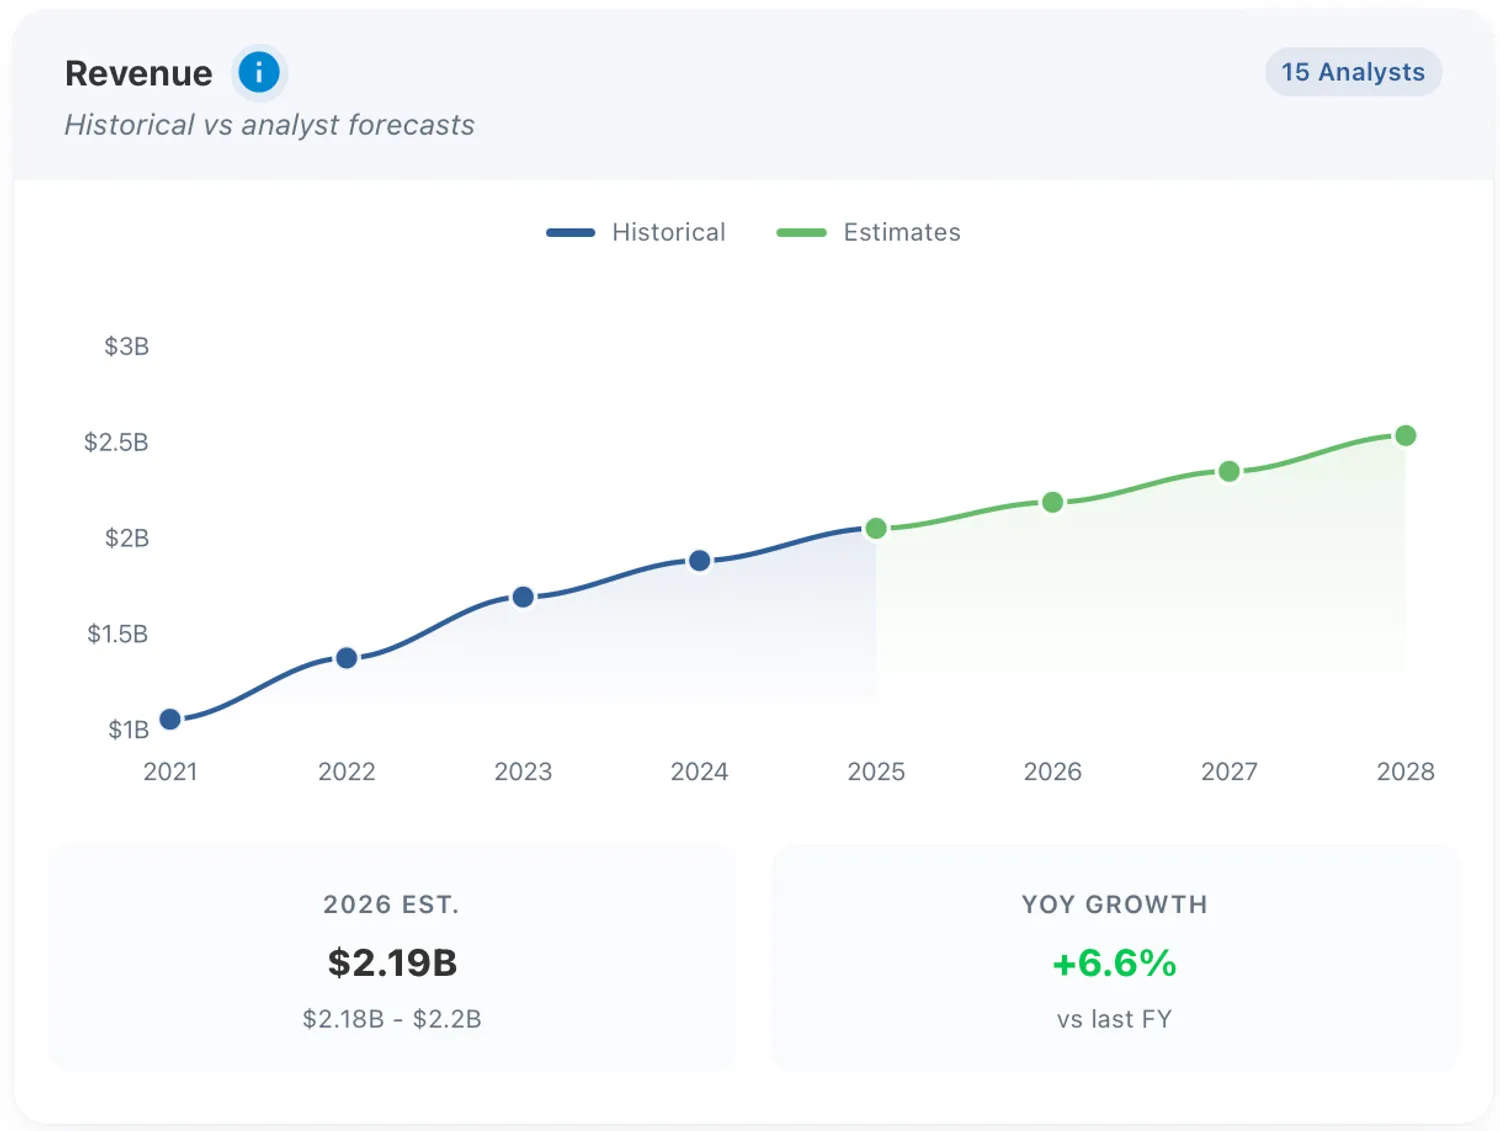The width and height of the screenshot is (1500, 1131).
Task: Click the 2025 x-axis label
Action: point(876,772)
